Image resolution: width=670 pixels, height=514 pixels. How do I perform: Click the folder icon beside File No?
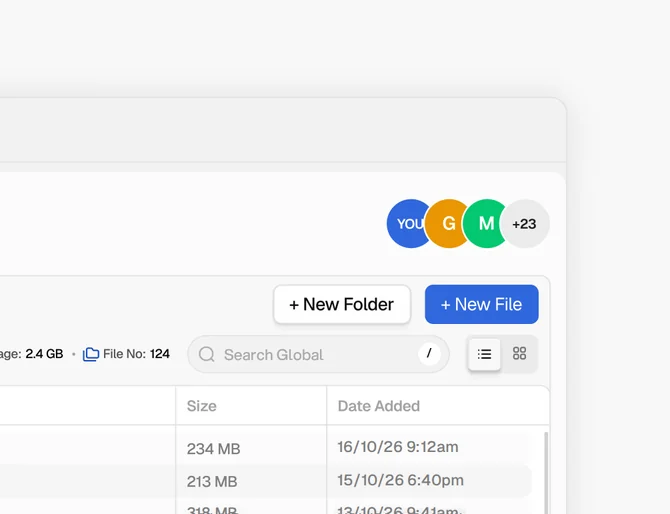[x=91, y=354]
